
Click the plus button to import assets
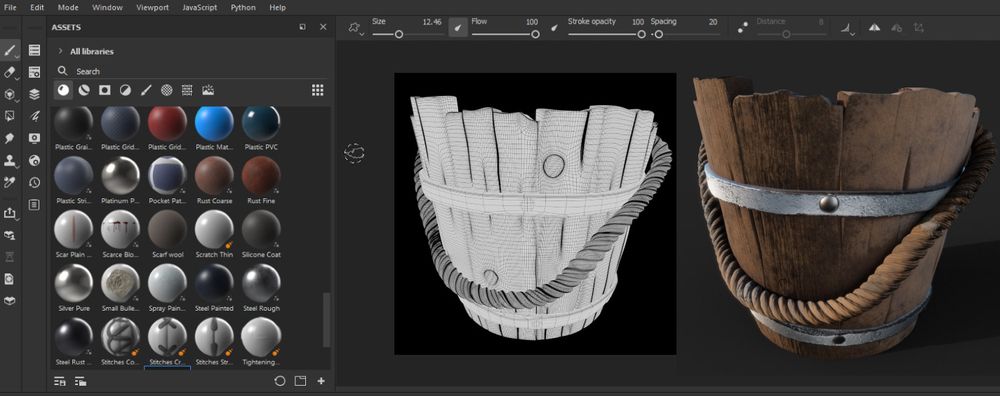(321, 381)
